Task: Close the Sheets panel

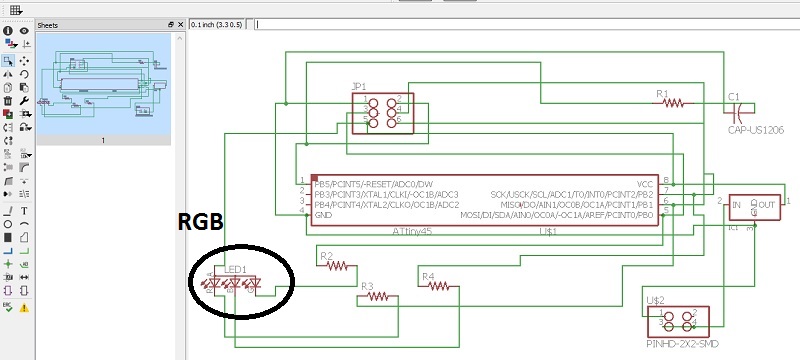Action: pyautogui.click(x=180, y=24)
